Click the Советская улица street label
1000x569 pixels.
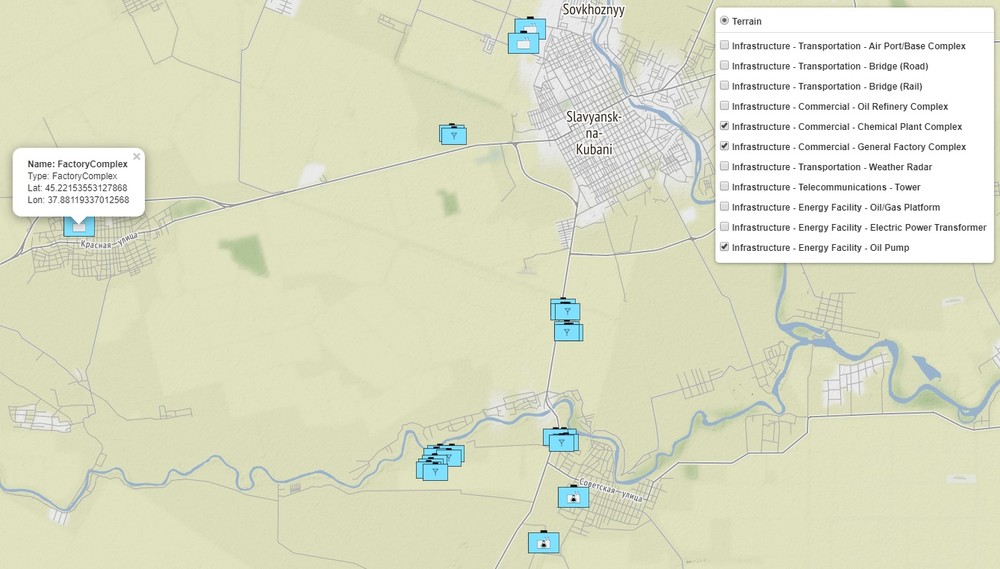(x=610, y=490)
